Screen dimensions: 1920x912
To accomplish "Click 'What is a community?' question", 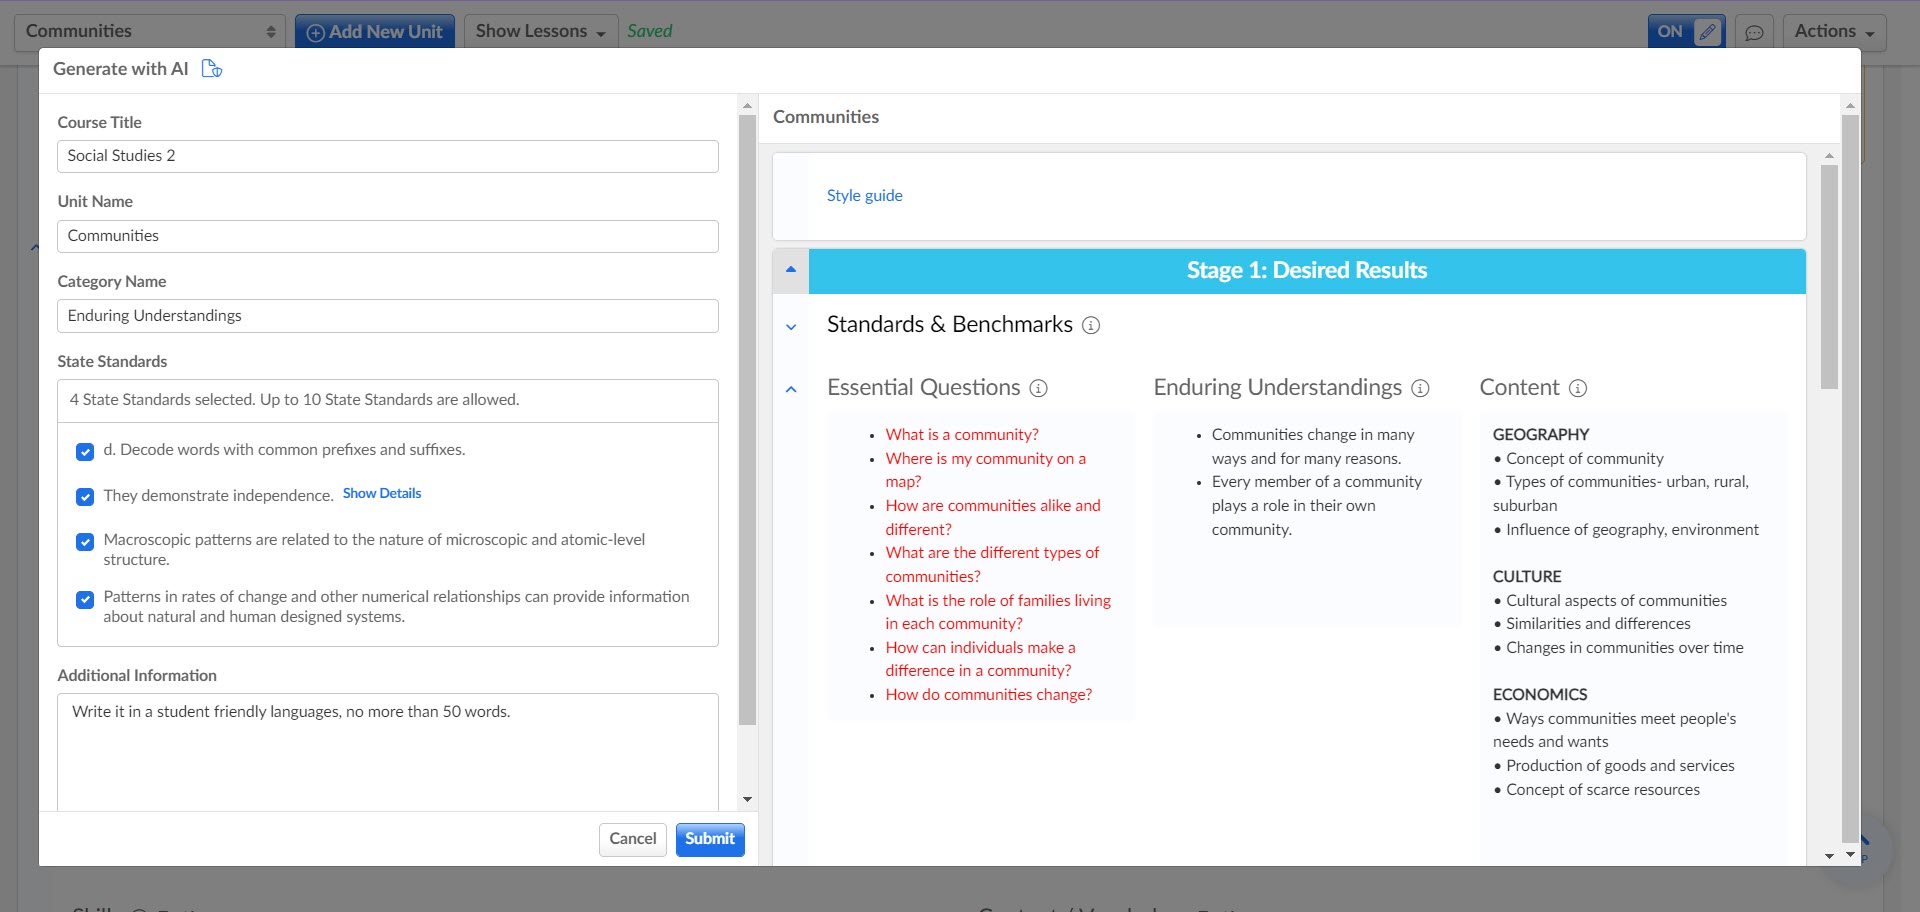I will (x=962, y=435).
